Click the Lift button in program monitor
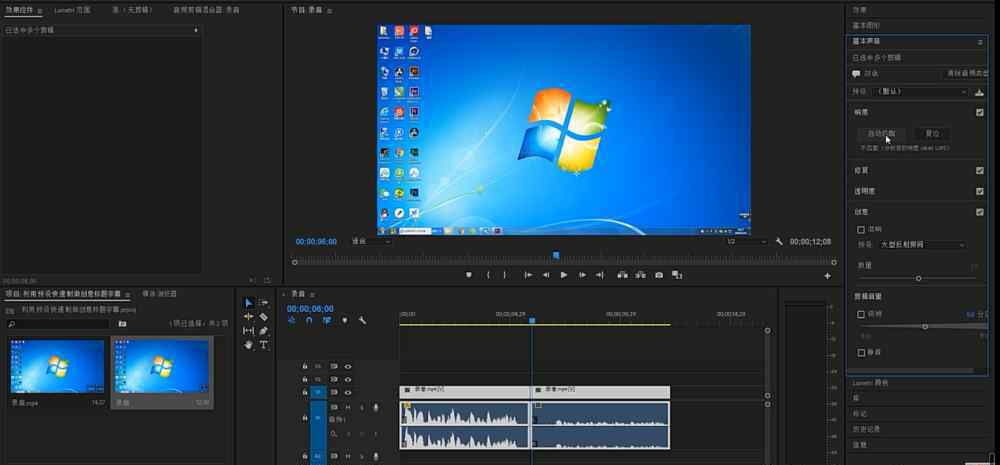This screenshot has height=465, width=1000. coord(622,275)
